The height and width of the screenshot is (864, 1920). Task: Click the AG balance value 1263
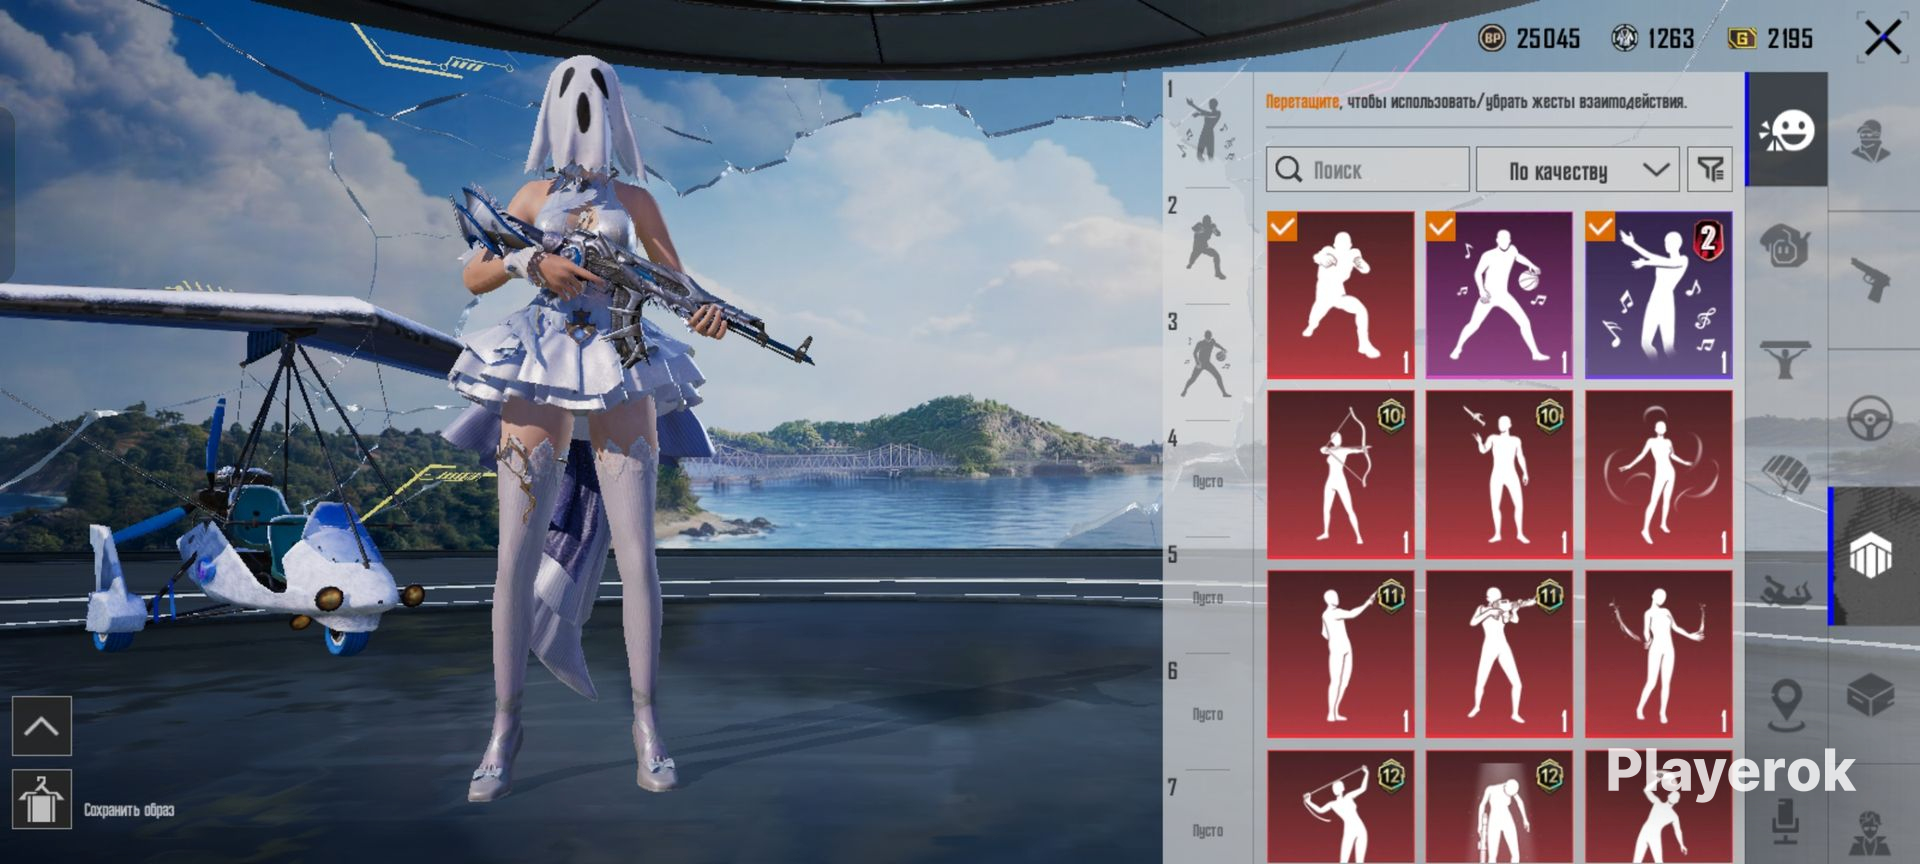coord(1671,39)
